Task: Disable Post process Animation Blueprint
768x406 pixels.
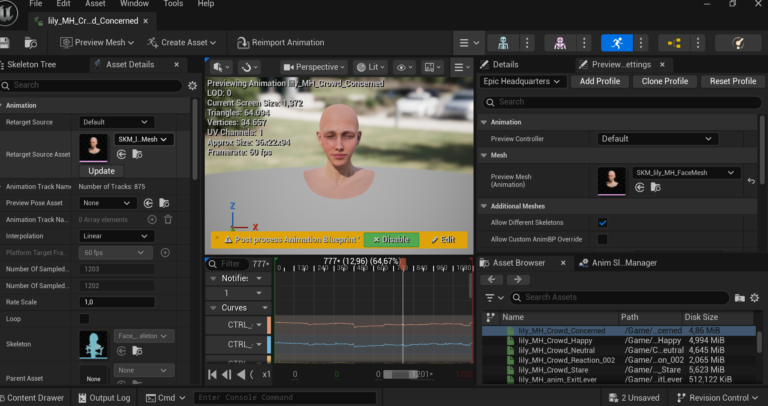Action: click(391, 240)
